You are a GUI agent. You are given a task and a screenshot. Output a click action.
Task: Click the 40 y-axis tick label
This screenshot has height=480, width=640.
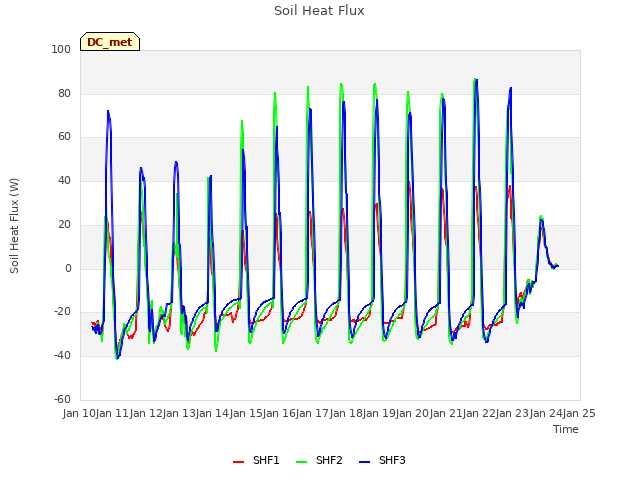[x=64, y=180]
